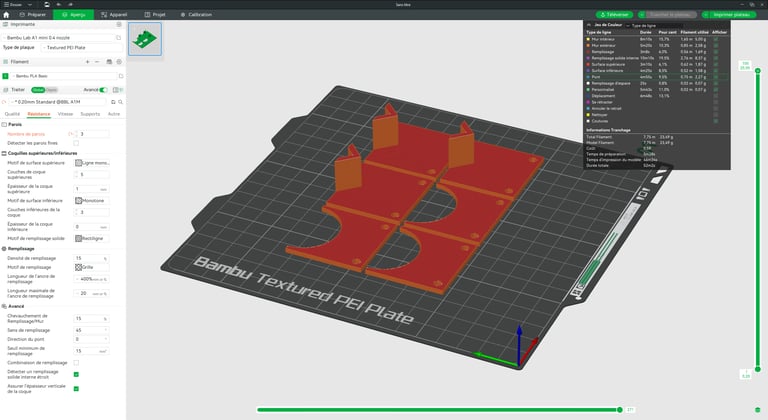Toggle the Avancé mode switch
Screen dimensions: 768x420
pyautogui.click(x=103, y=90)
